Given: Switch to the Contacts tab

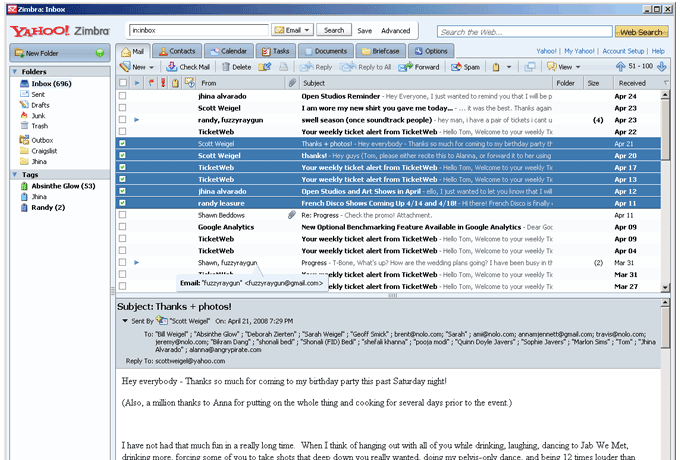Looking at the screenshot, I should pyautogui.click(x=177, y=51).
